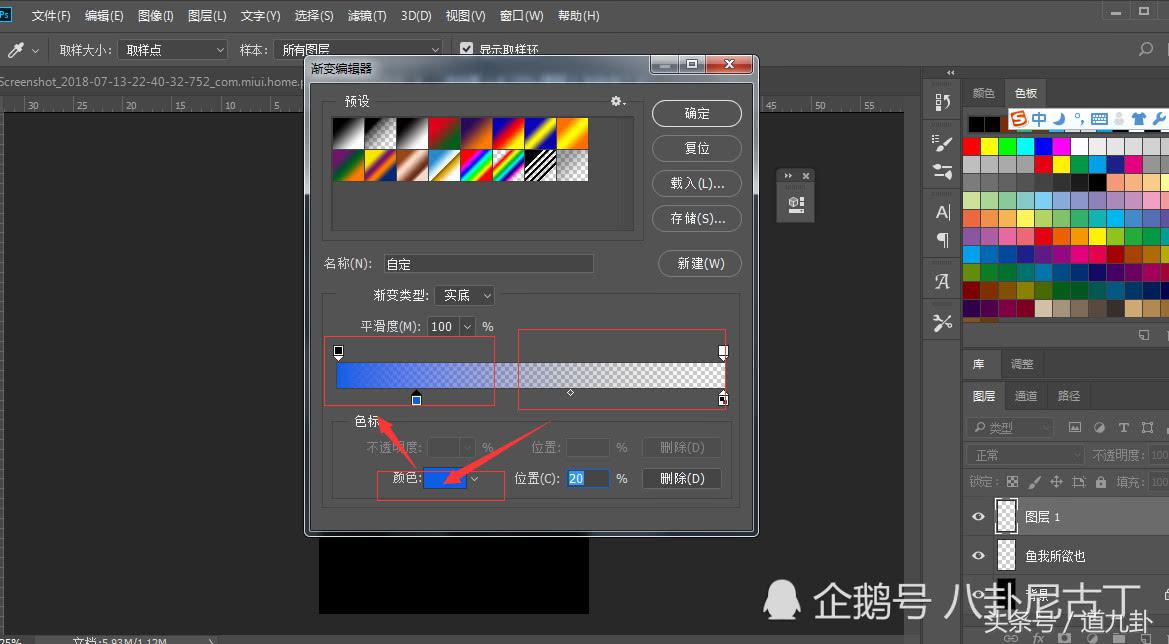The image size is (1169, 644).
Task: Select the black-and-white gradient preset thumbnail
Action: (346, 131)
